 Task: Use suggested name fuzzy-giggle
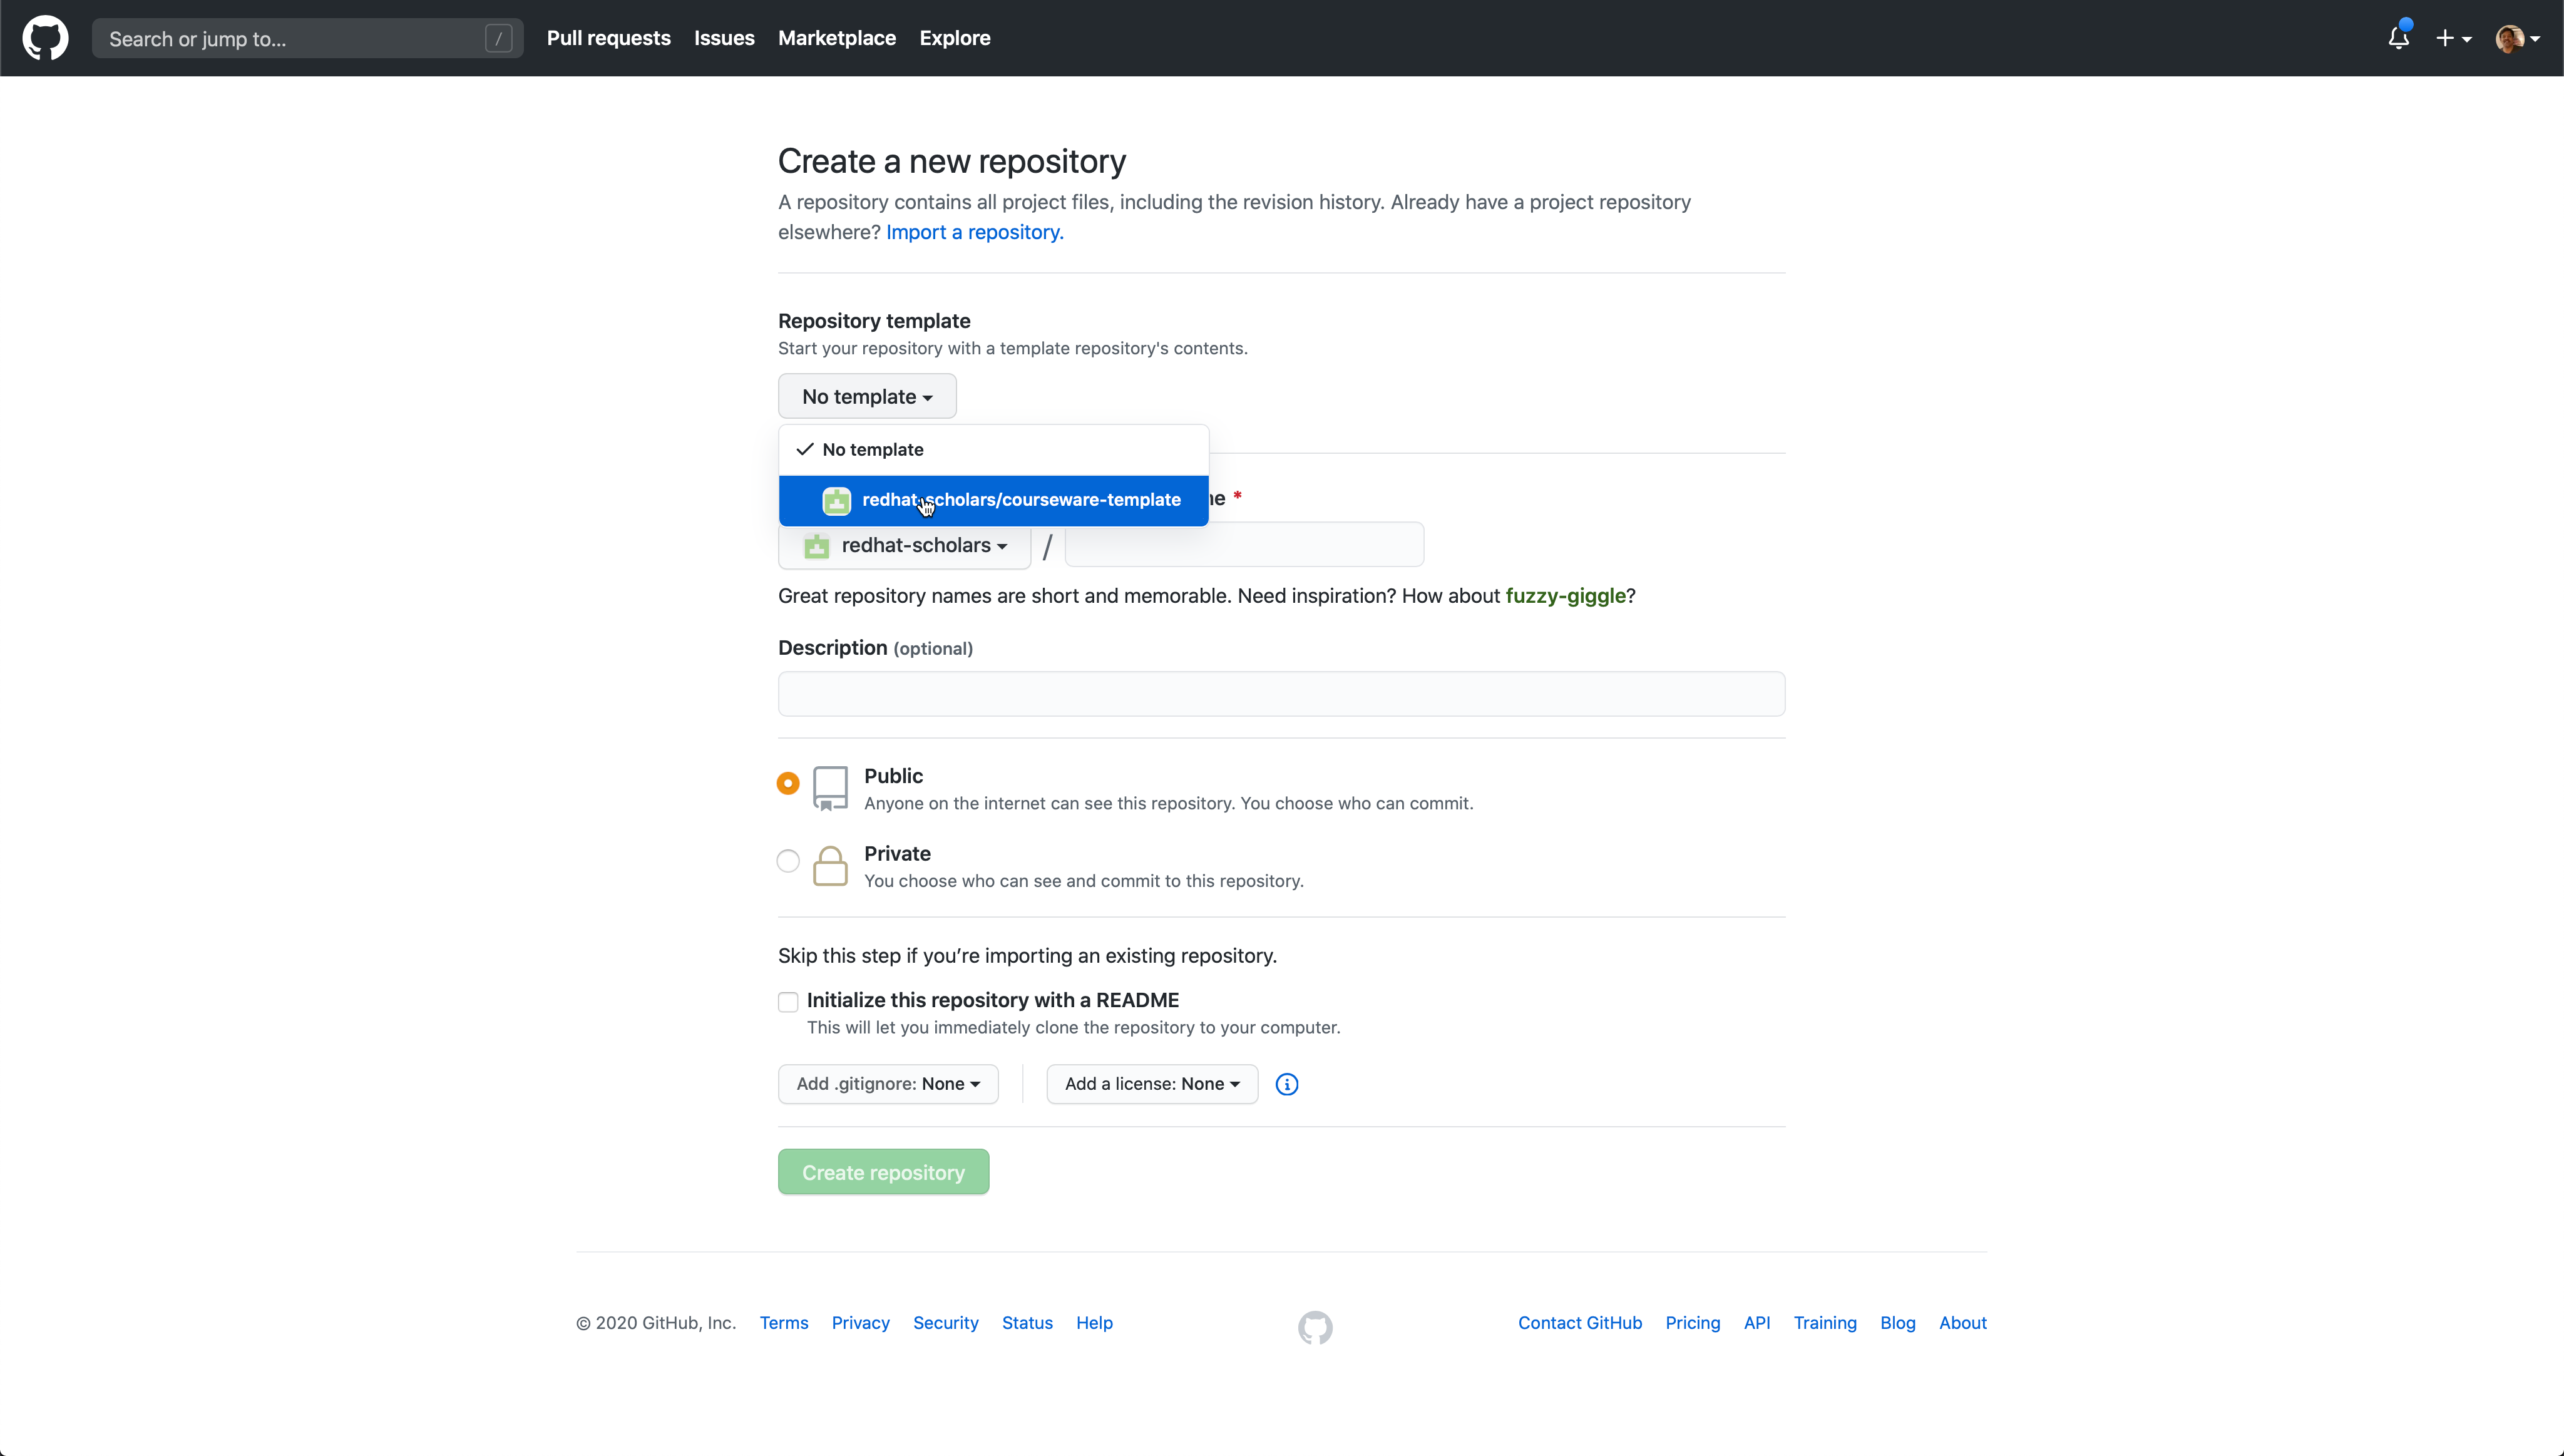(1565, 596)
